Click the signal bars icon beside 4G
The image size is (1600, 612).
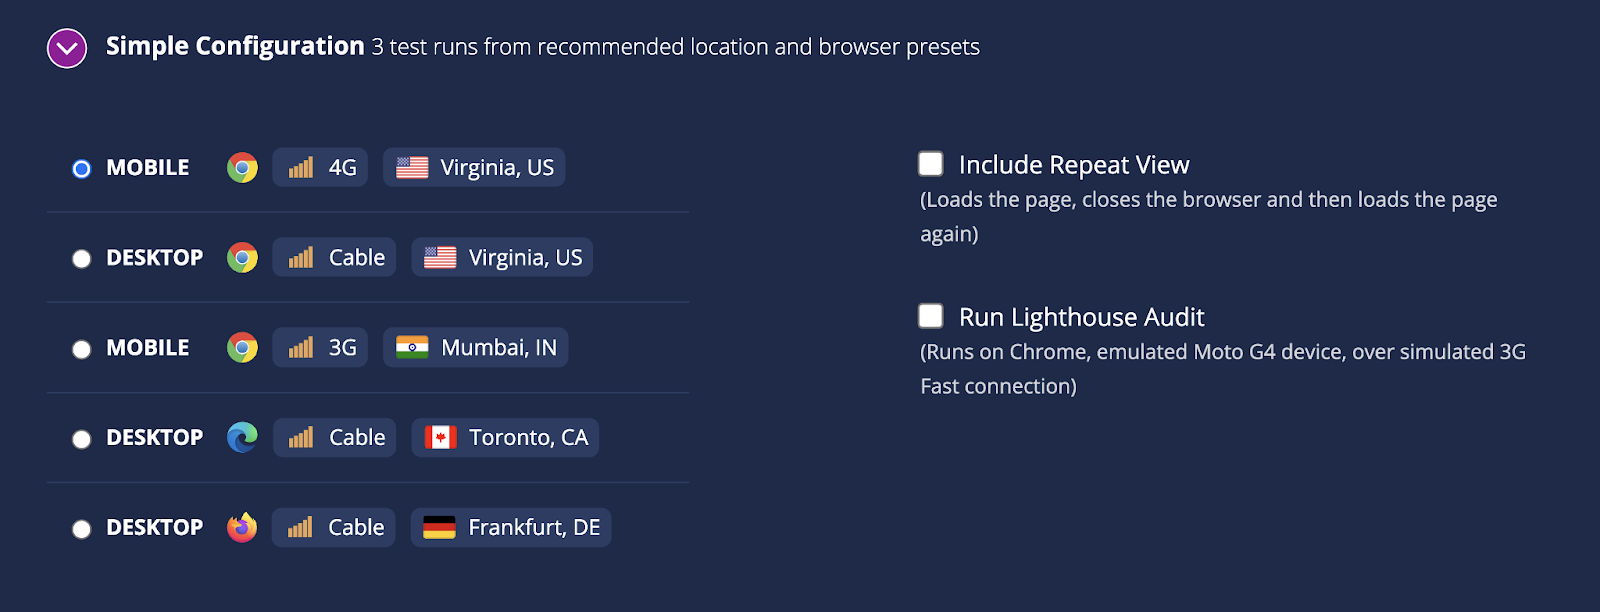(x=301, y=167)
